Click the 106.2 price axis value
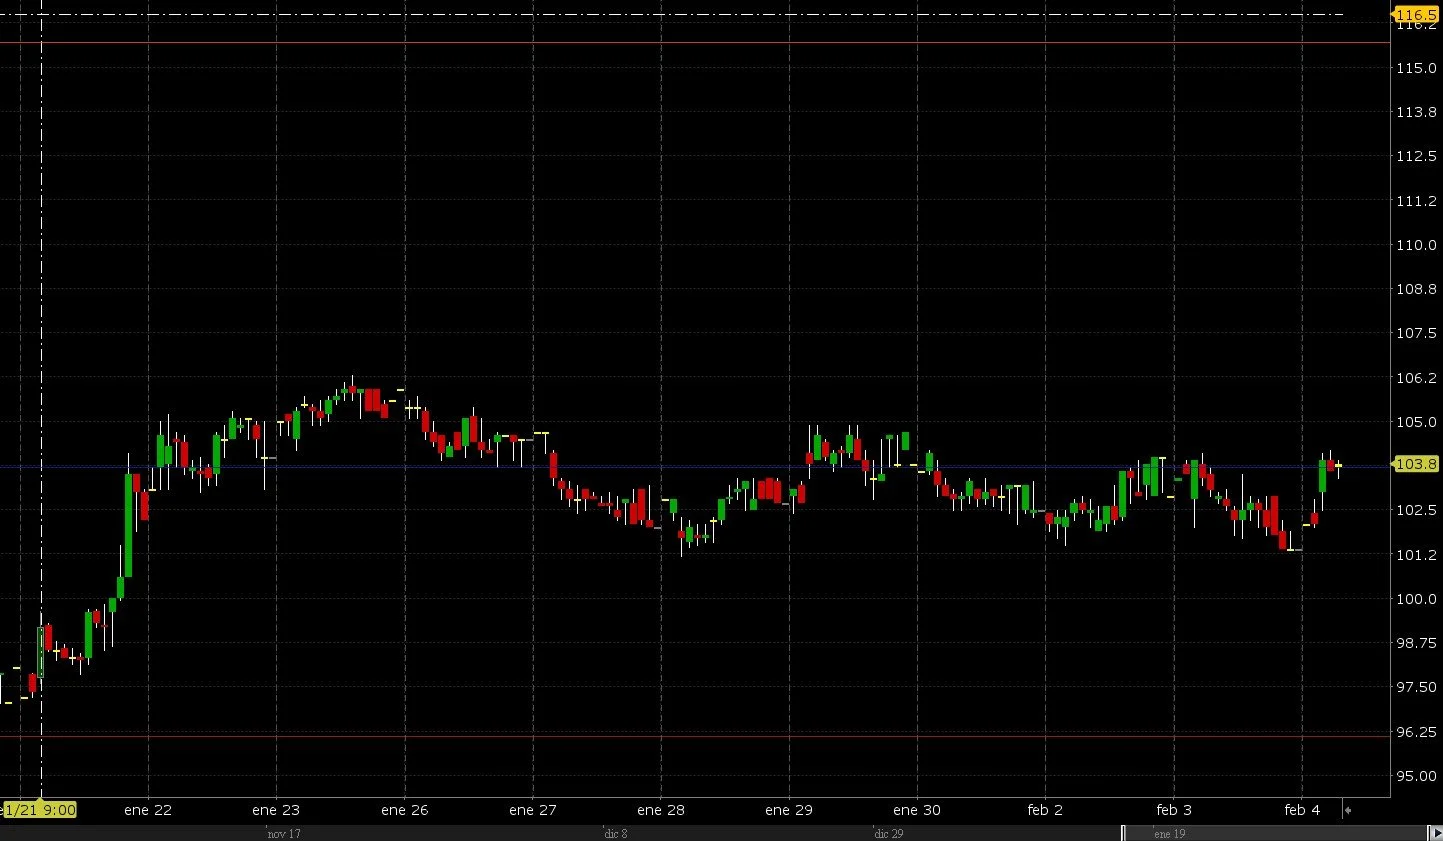 pyautogui.click(x=1416, y=378)
